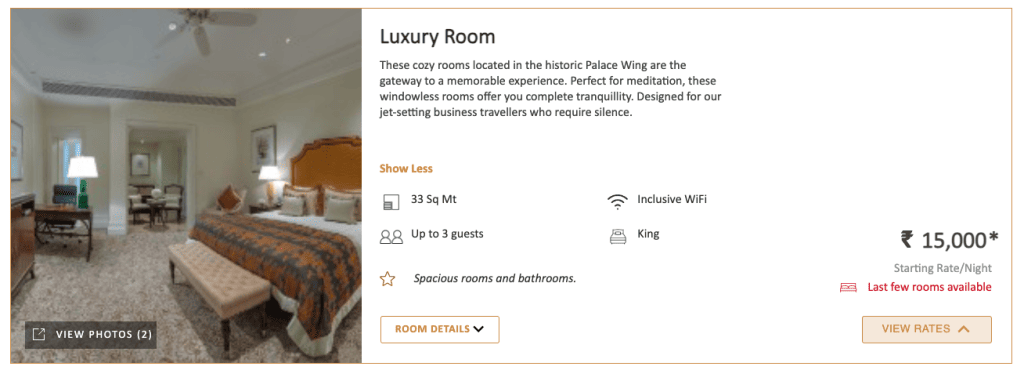Click the Up to 3 guests label
The image size is (1024, 370).
[447, 234]
